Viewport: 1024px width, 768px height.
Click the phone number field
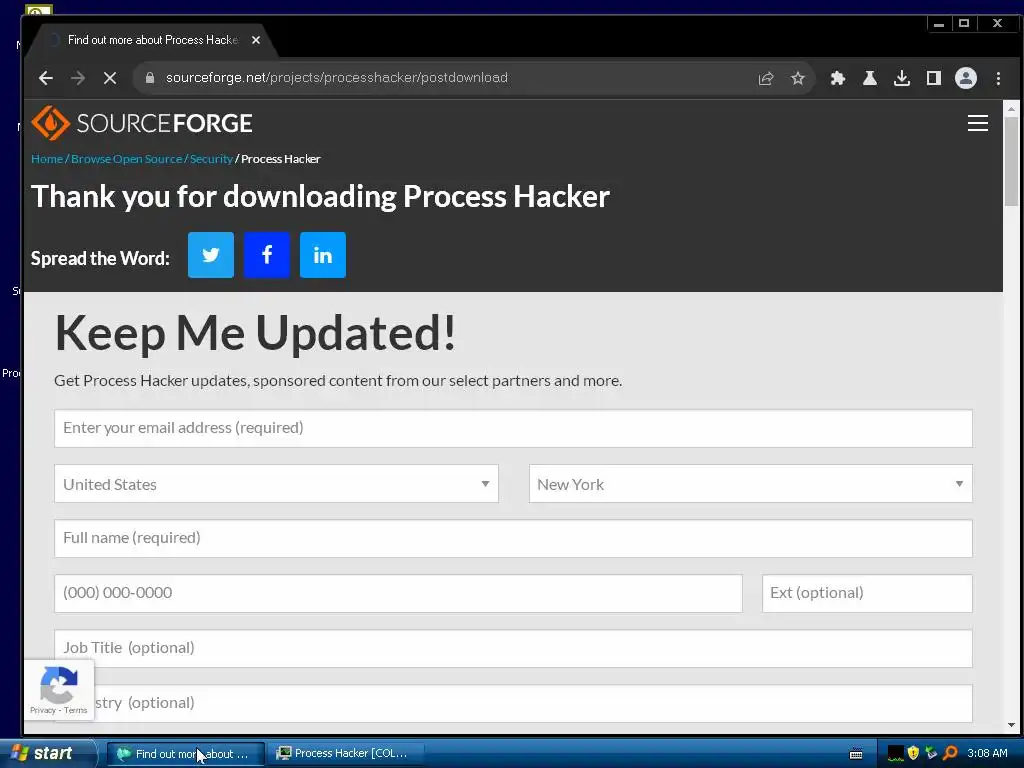tap(398, 593)
